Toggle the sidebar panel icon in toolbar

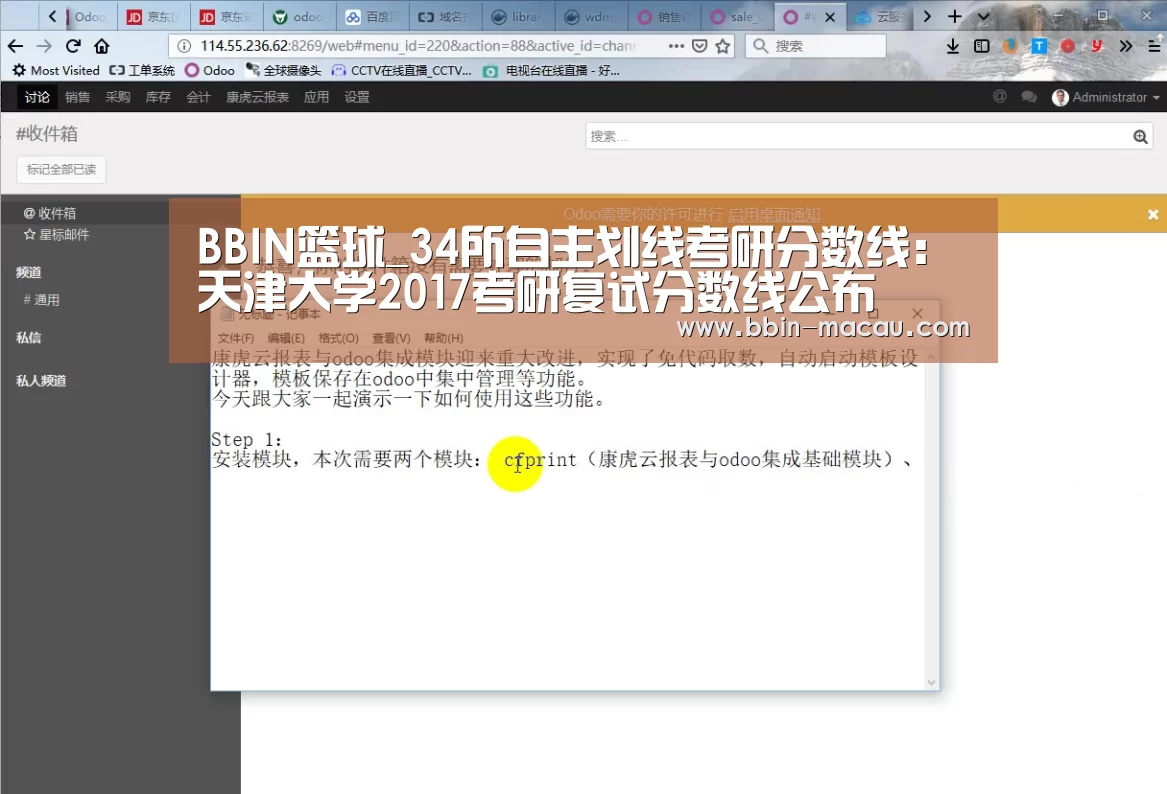click(x=982, y=46)
